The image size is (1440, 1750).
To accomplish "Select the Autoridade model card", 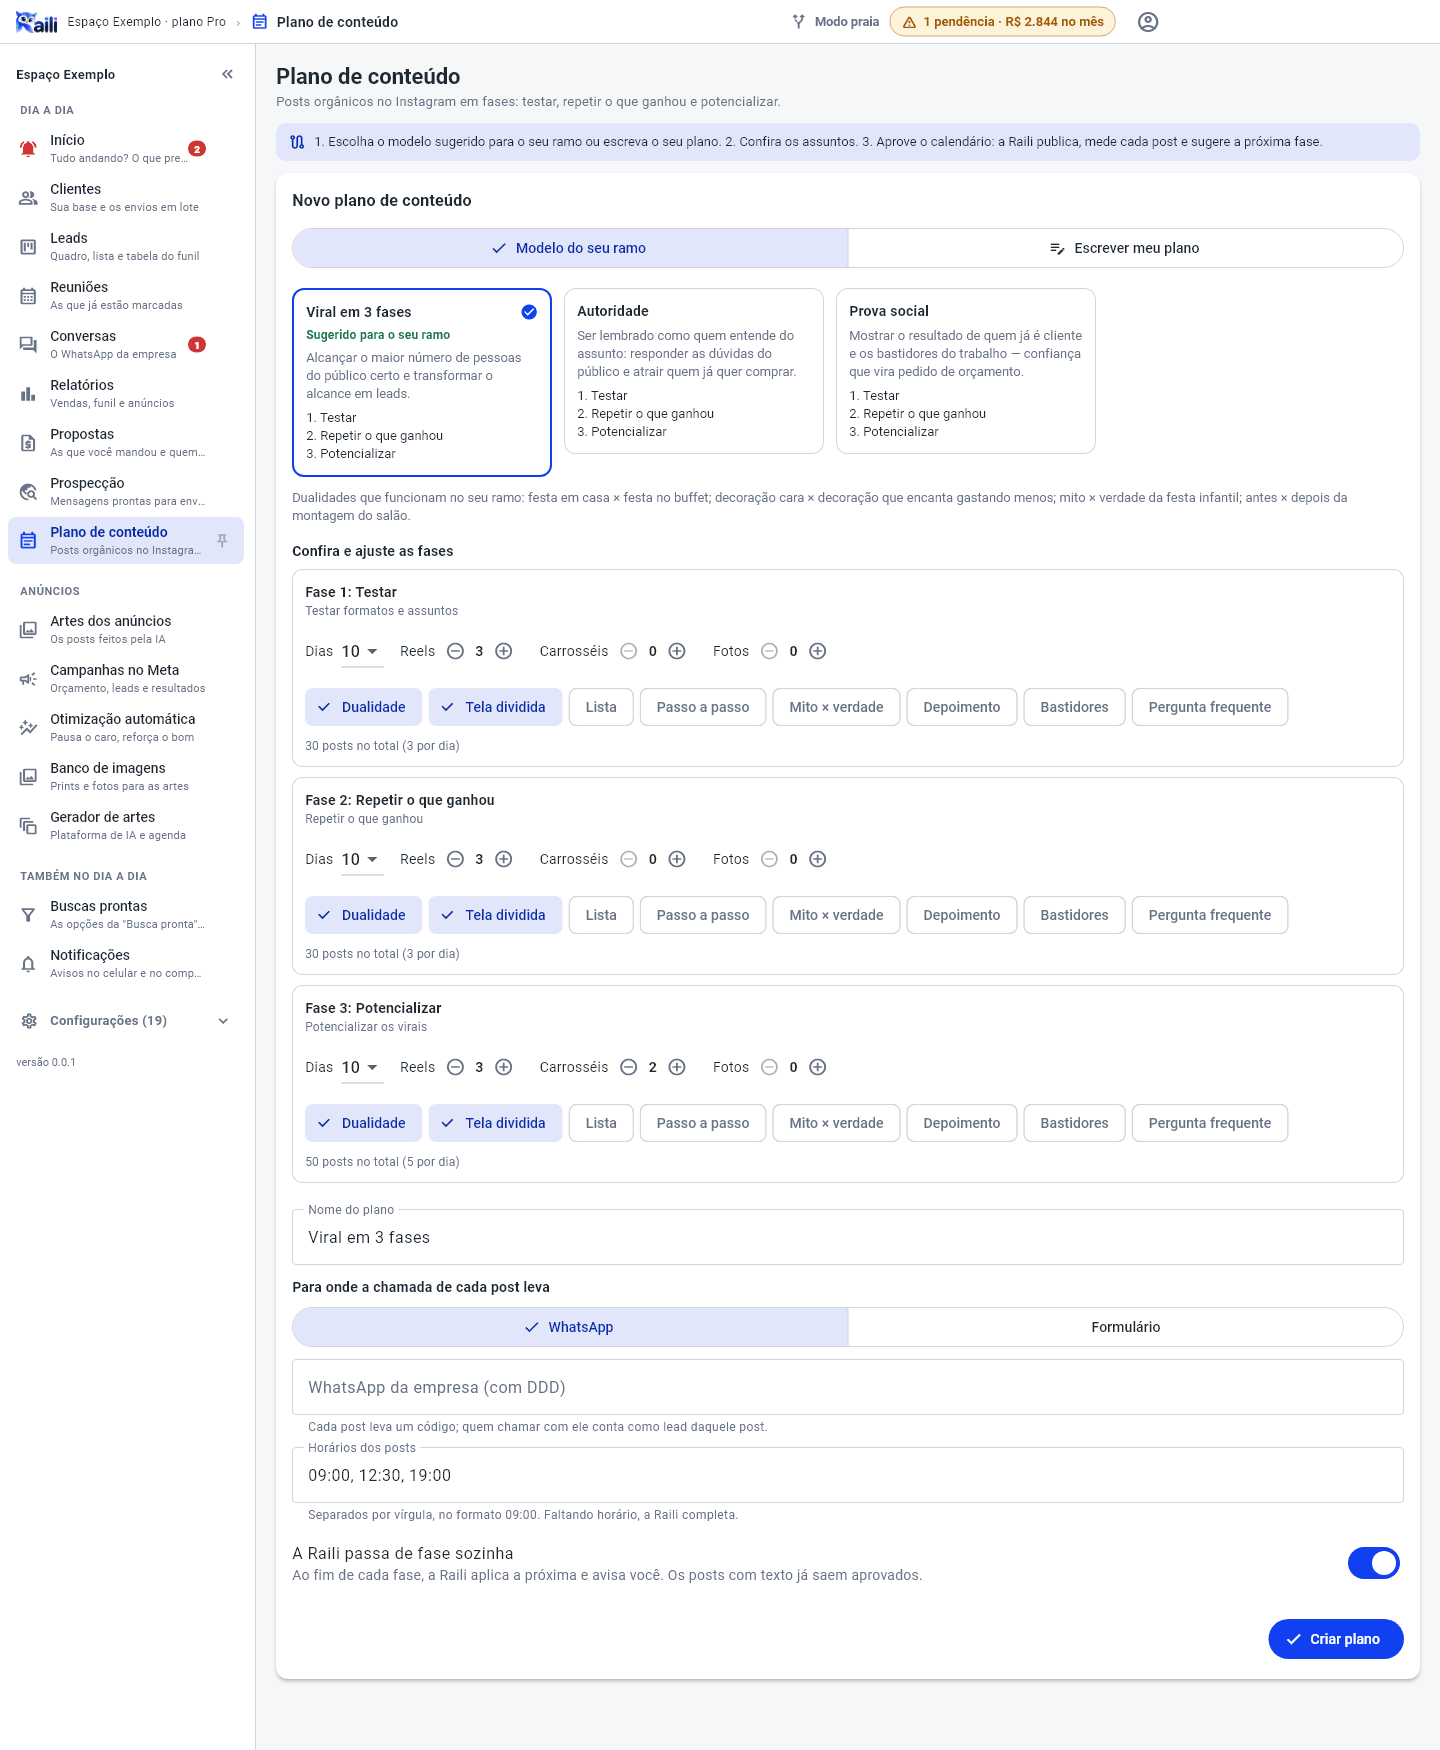I will [694, 371].
